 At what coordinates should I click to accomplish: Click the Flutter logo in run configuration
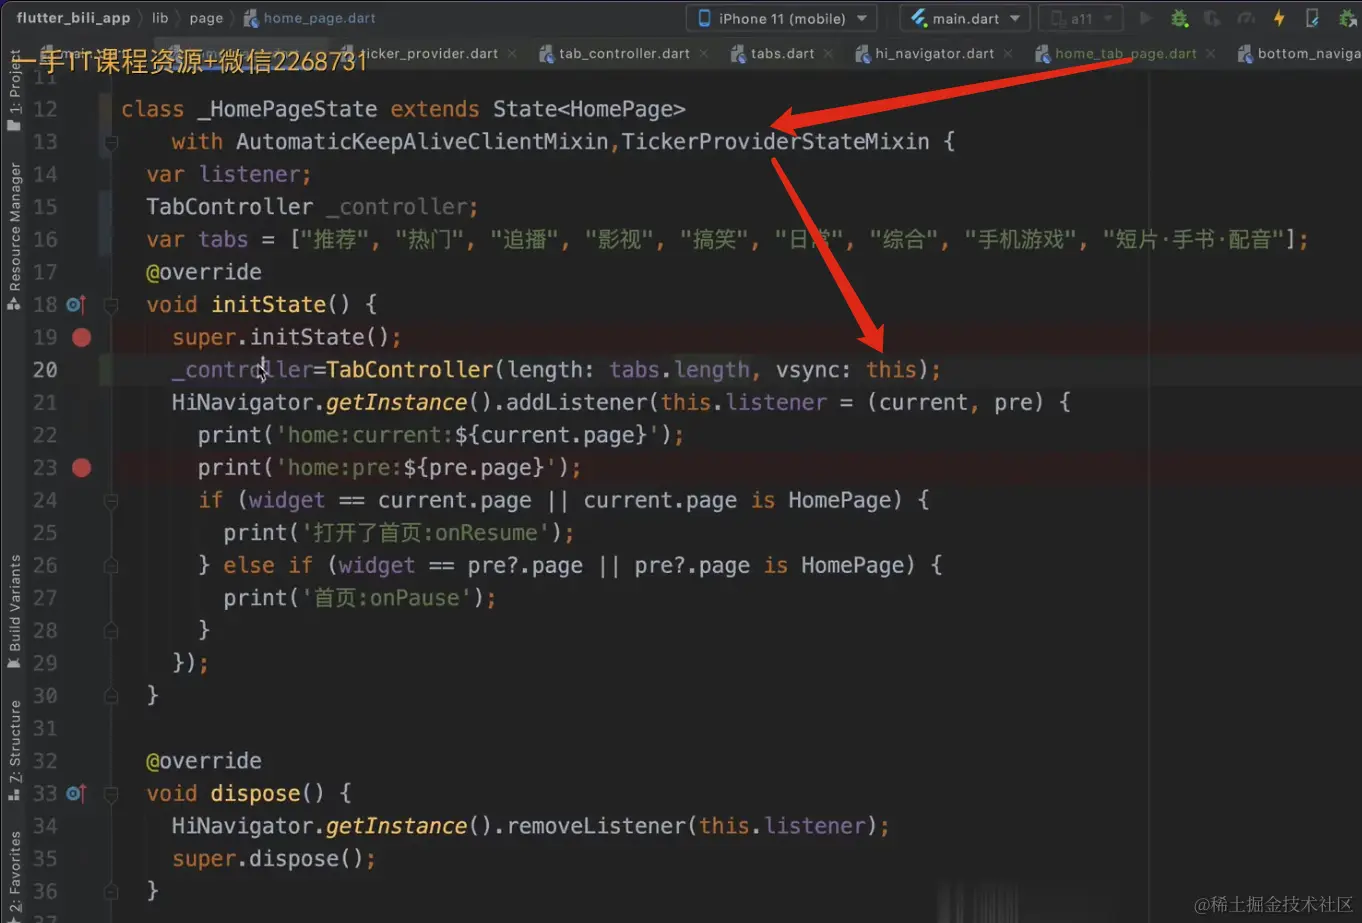point(919,18)
